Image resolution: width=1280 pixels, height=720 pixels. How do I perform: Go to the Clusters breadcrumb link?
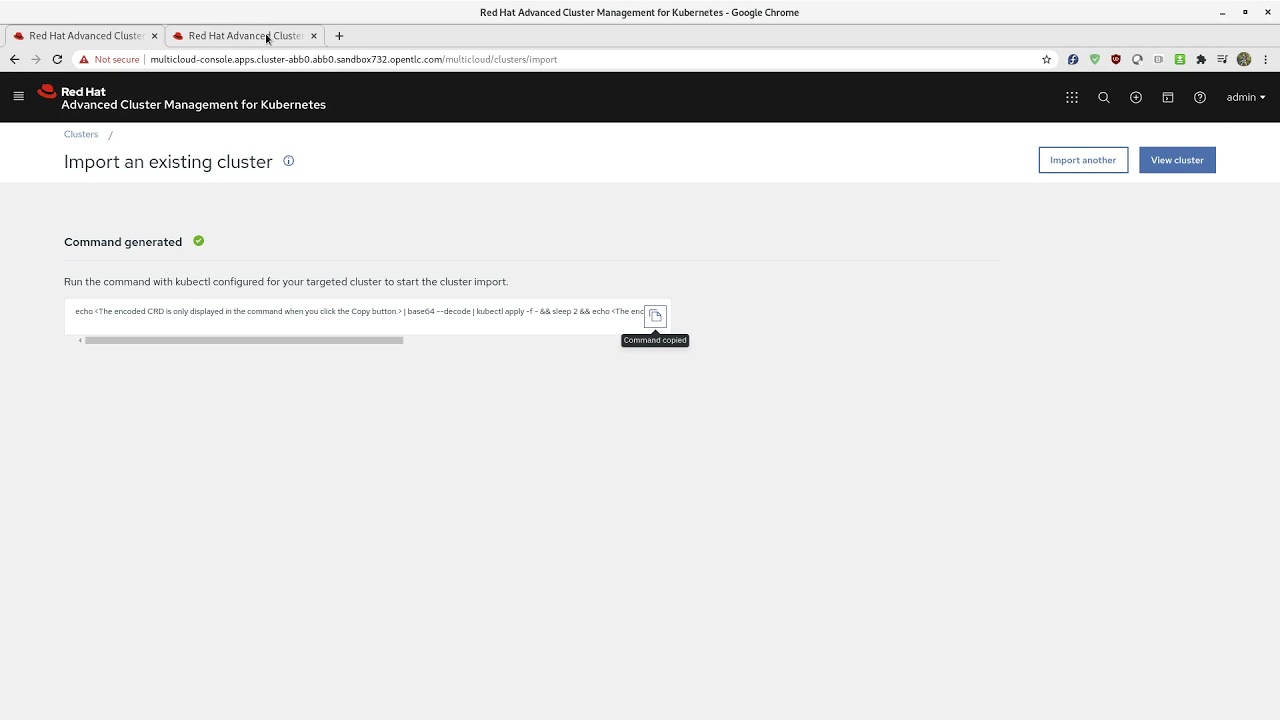pos(81,134)
